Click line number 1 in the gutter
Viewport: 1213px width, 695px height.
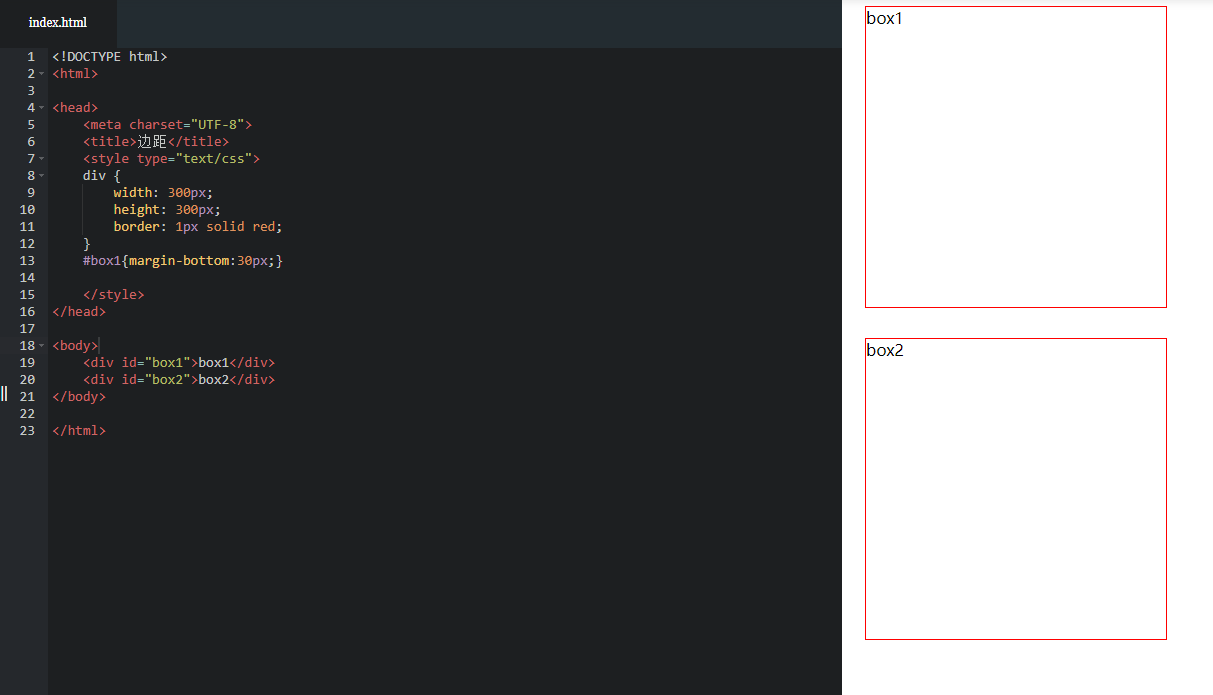[x=31, y=57]
